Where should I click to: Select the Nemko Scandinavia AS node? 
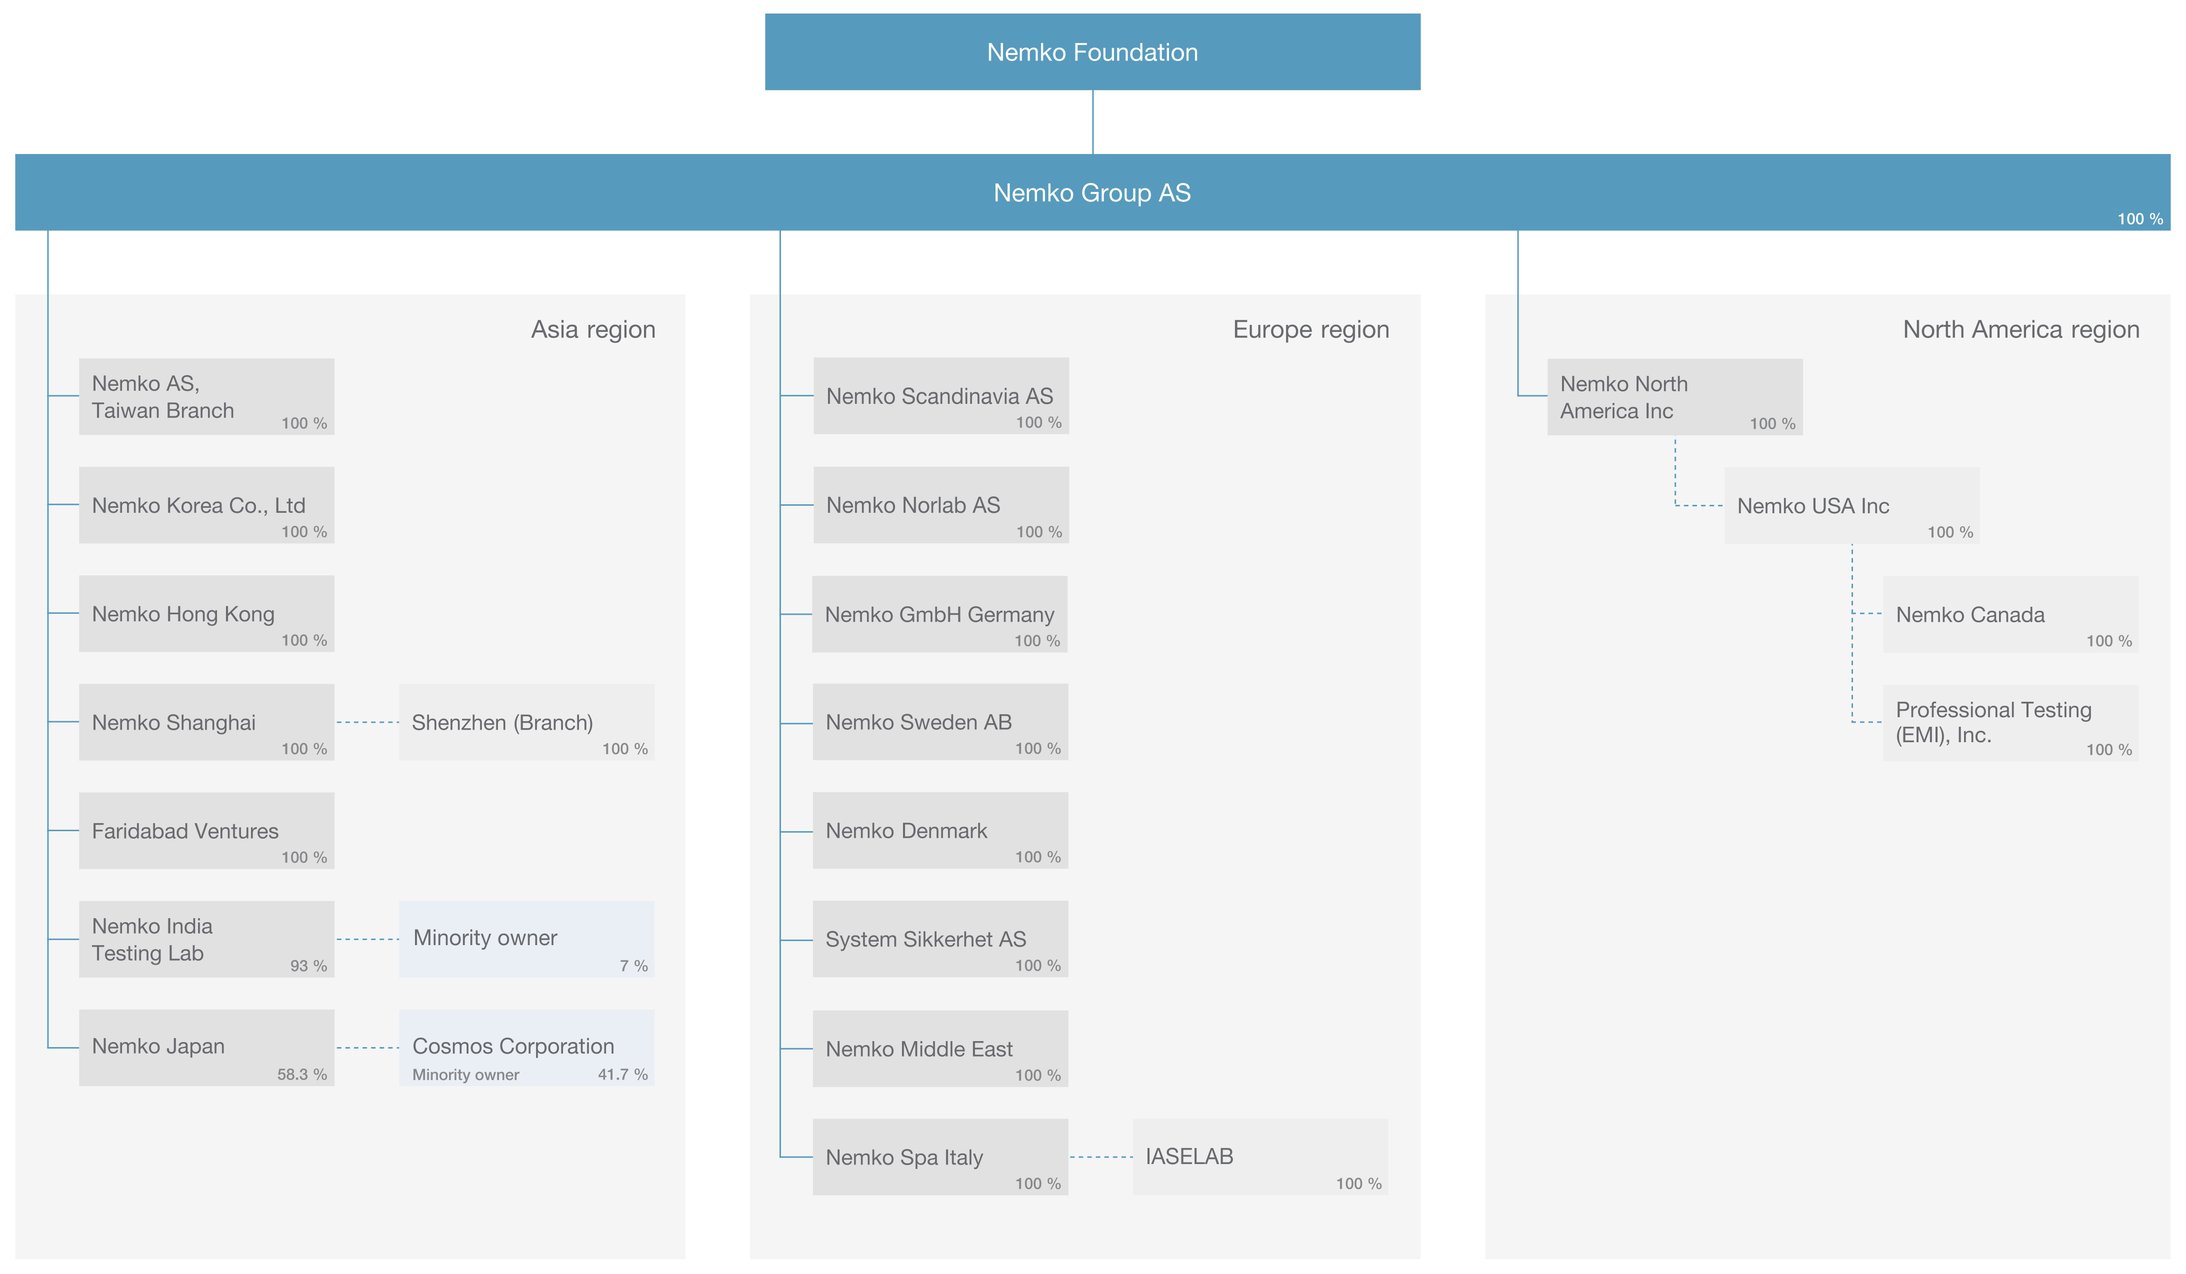pos(940,396)
